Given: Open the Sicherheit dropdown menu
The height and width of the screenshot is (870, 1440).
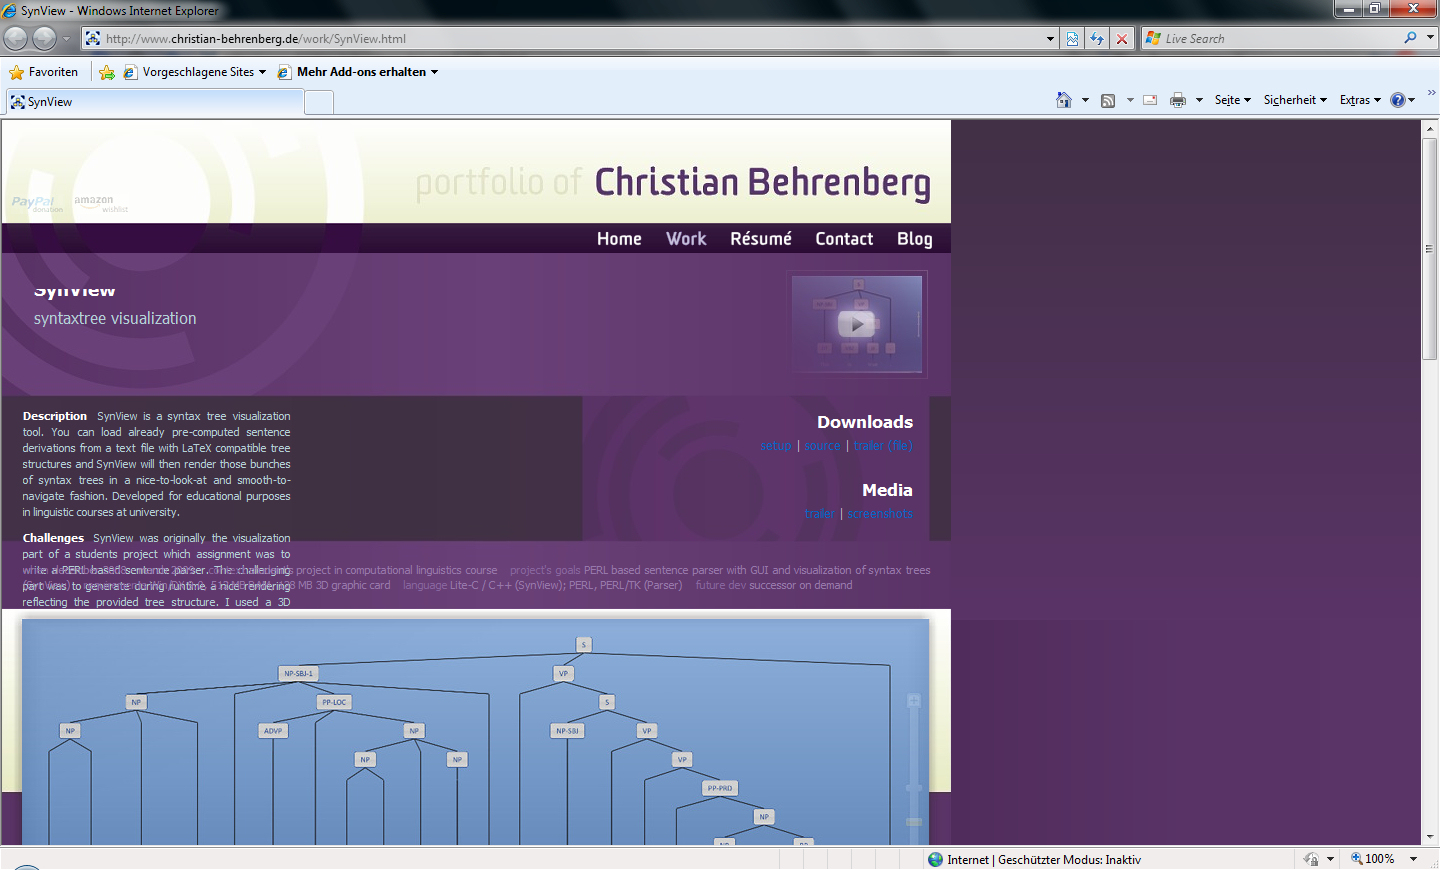Looking at the screenshot, I should point(1294,100).
